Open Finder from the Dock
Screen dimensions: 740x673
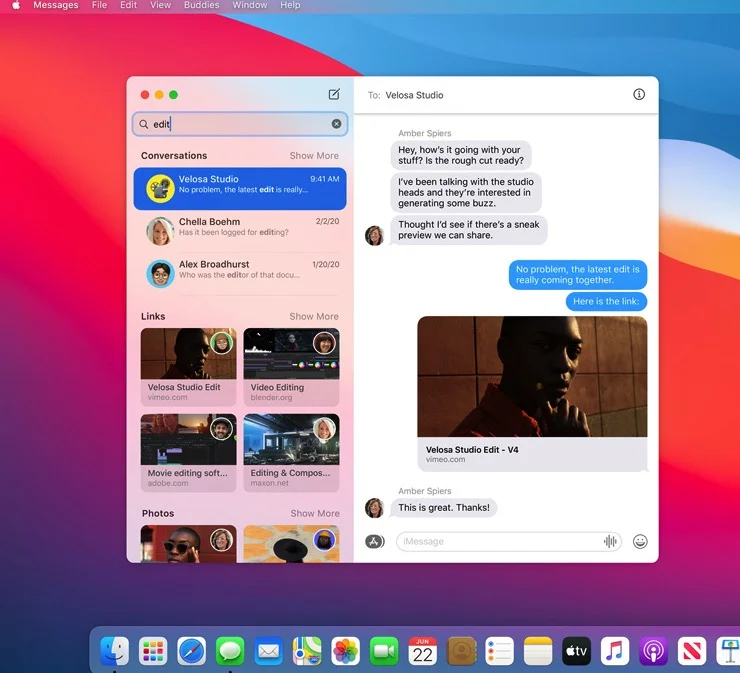tap(115, 651)
